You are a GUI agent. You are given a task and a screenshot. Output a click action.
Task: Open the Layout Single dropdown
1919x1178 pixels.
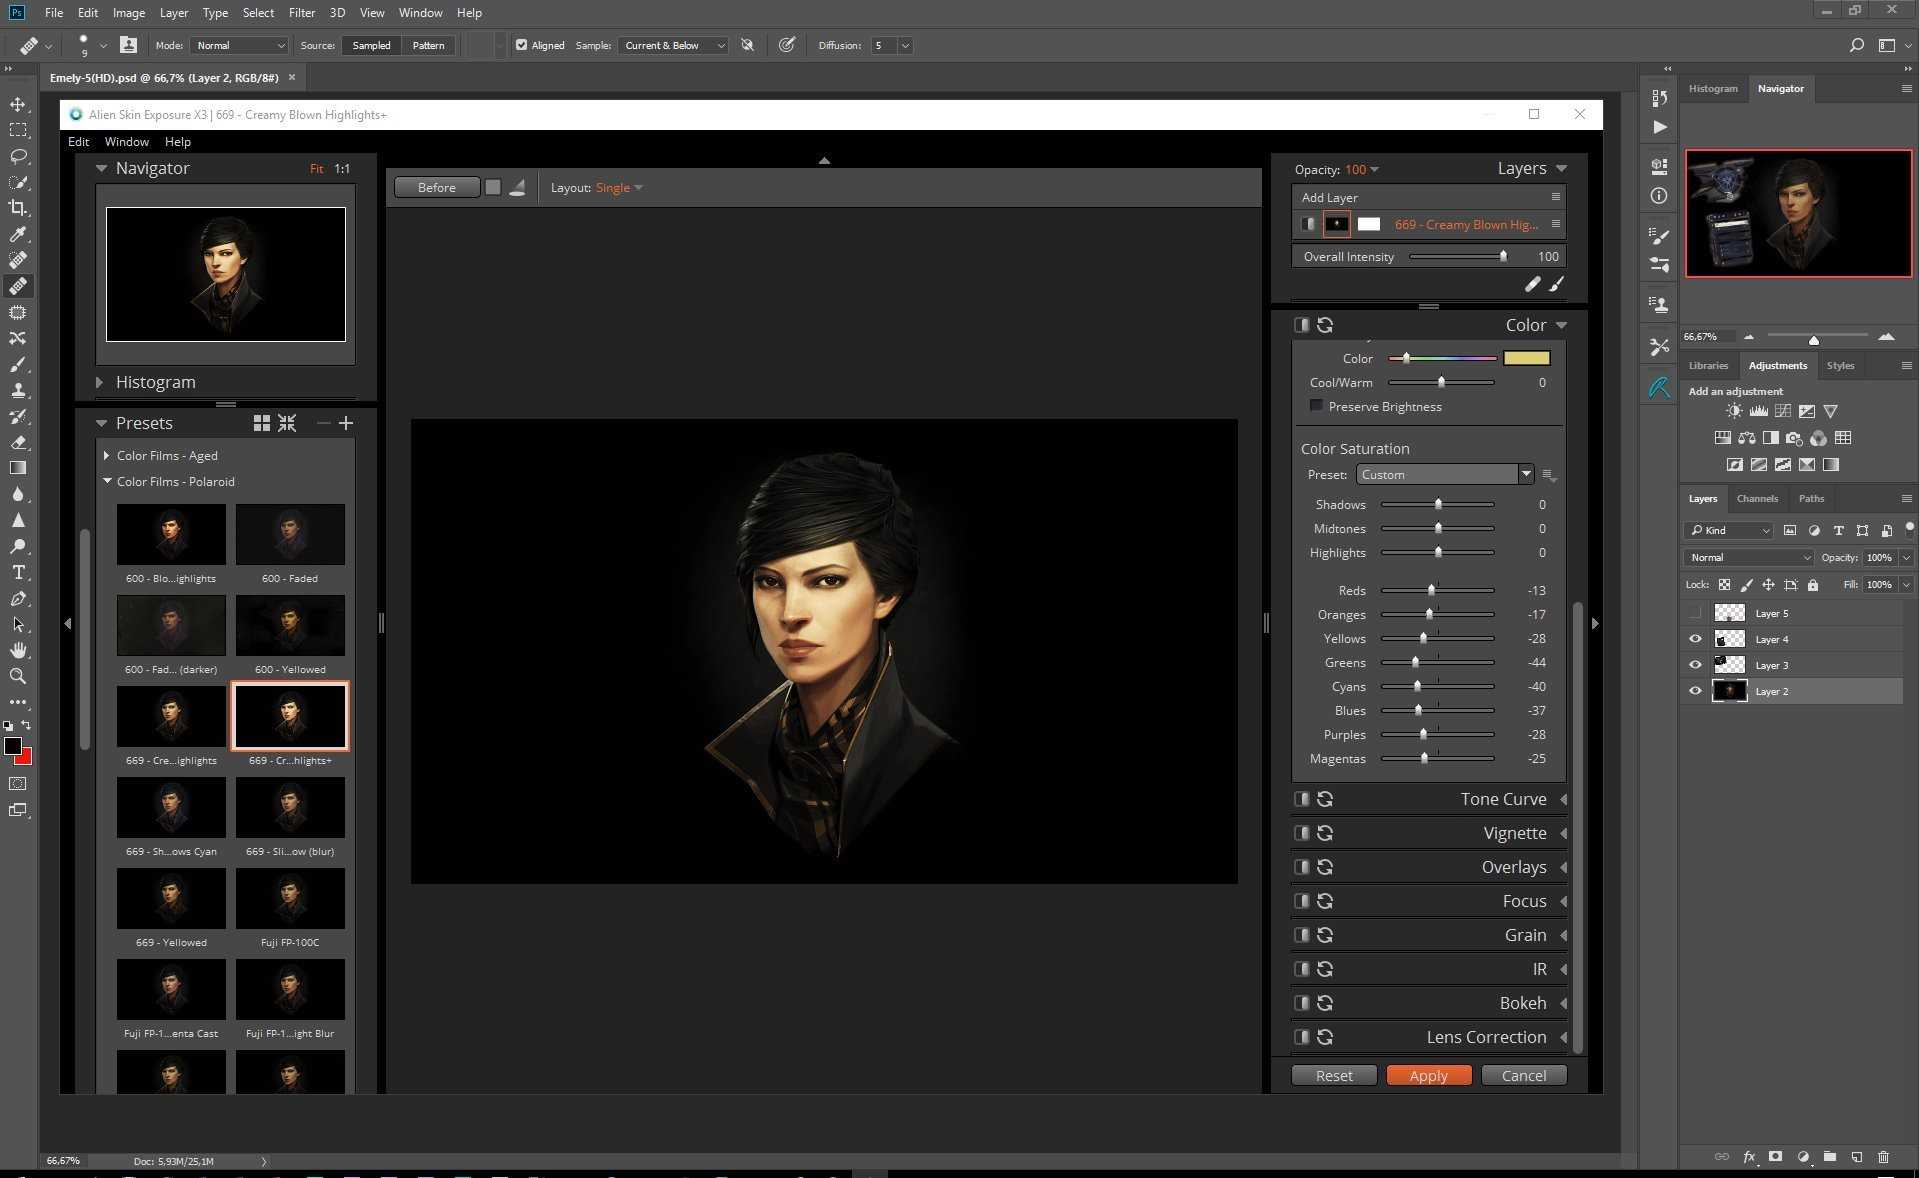[x=619, y=188]
